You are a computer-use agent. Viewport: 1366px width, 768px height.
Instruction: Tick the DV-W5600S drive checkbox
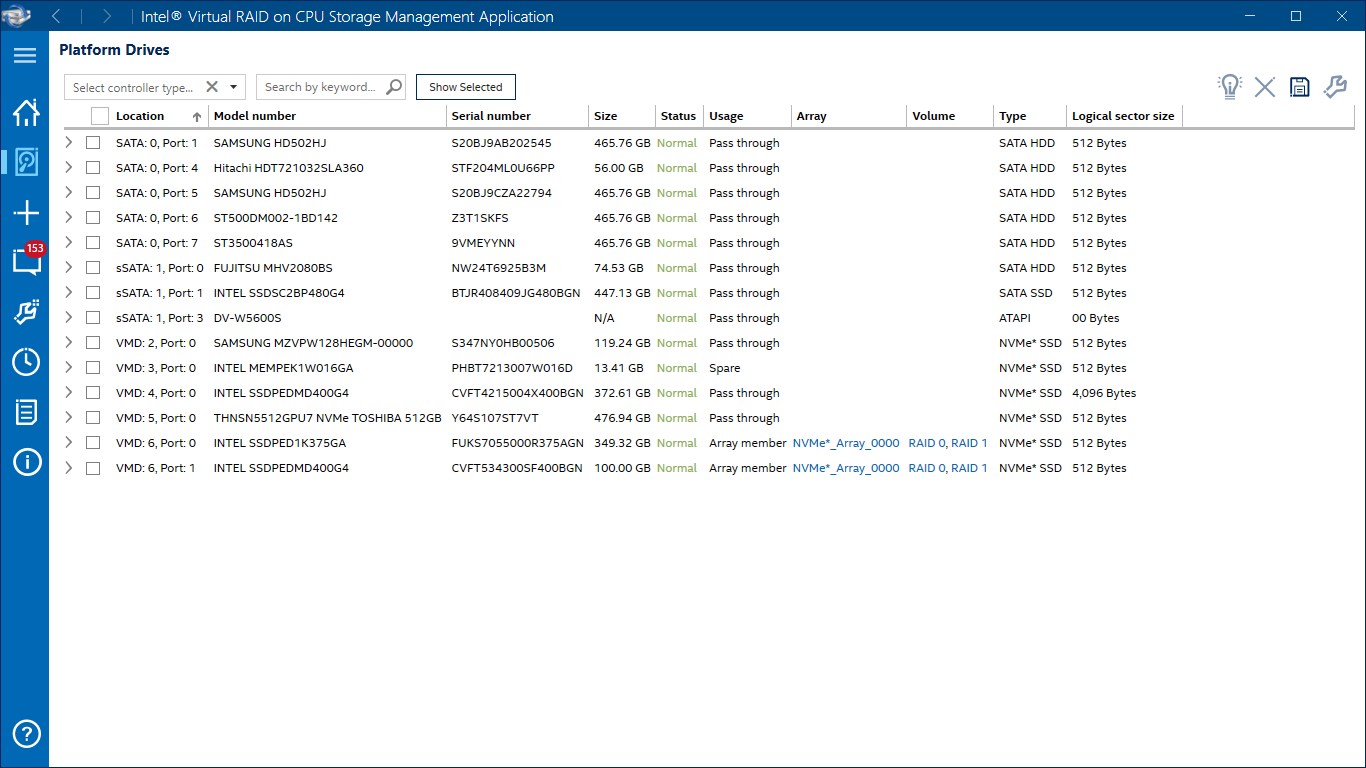[x=93, y=318]
